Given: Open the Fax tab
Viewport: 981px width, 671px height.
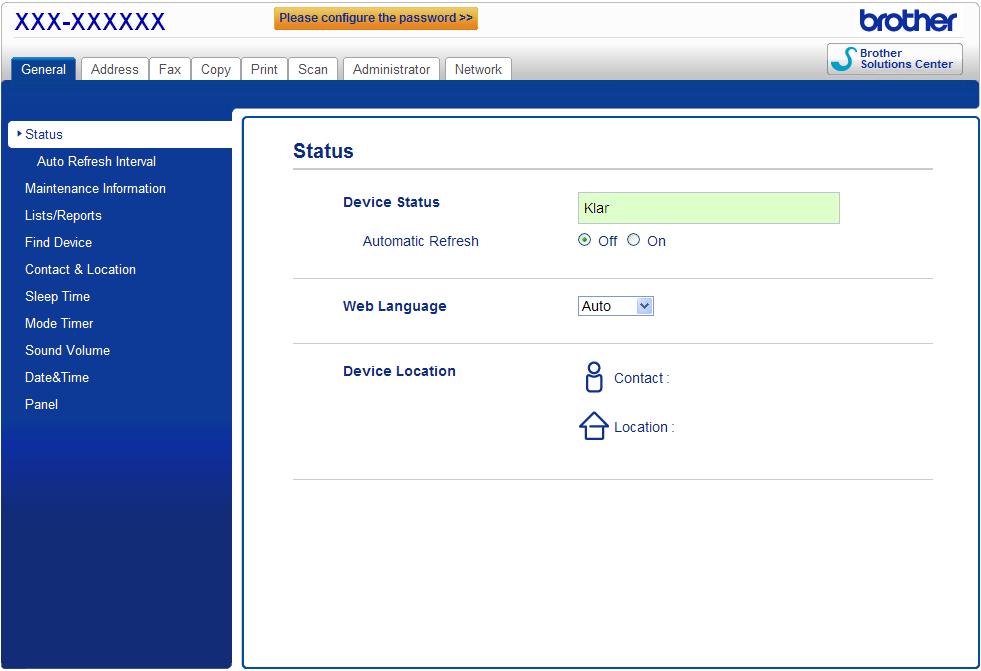Looking at the screenshot, I should tap(170, 69).
